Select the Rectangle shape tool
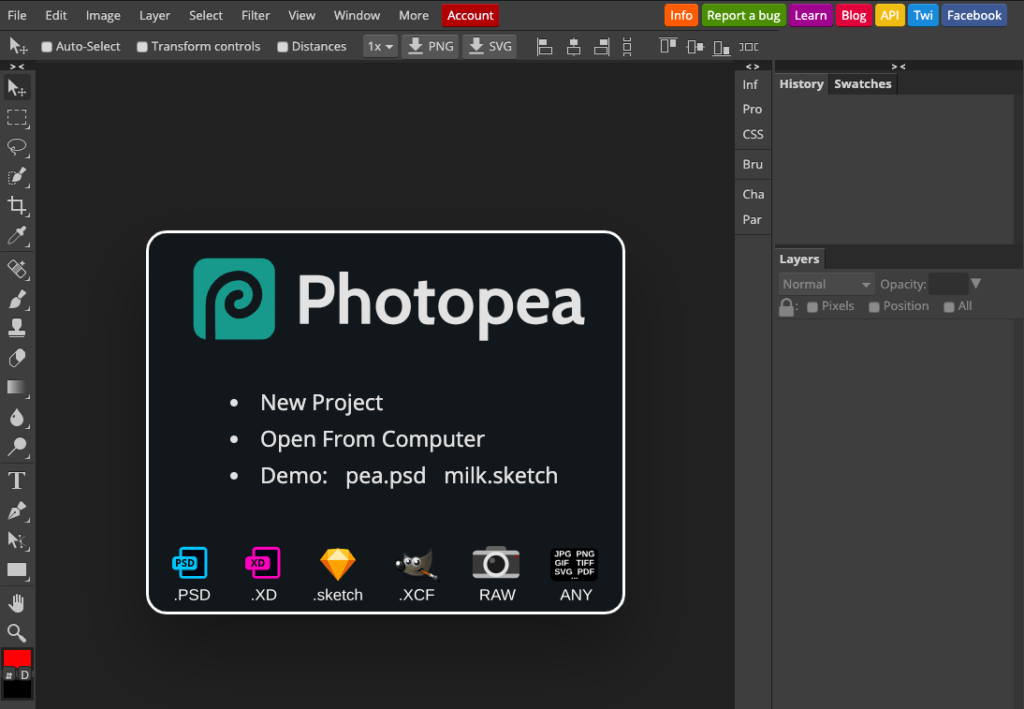Image resolution: width=1024 pixels, height=709 pixels. pos(17,570)
